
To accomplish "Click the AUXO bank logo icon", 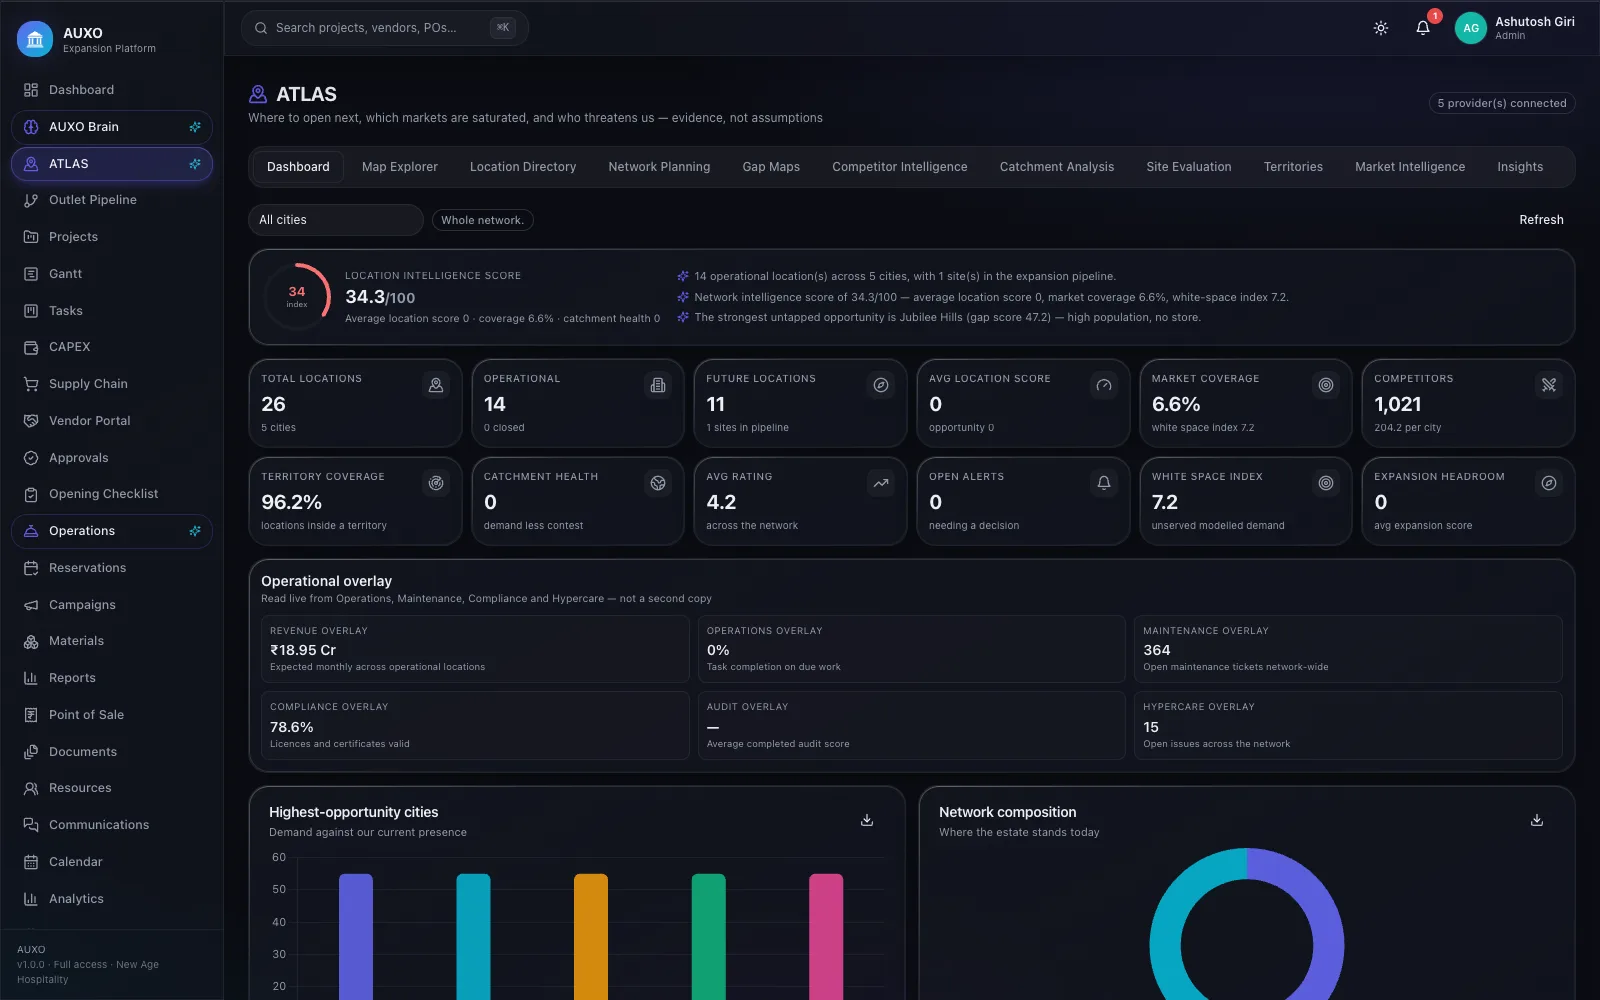I will point(35,39).
